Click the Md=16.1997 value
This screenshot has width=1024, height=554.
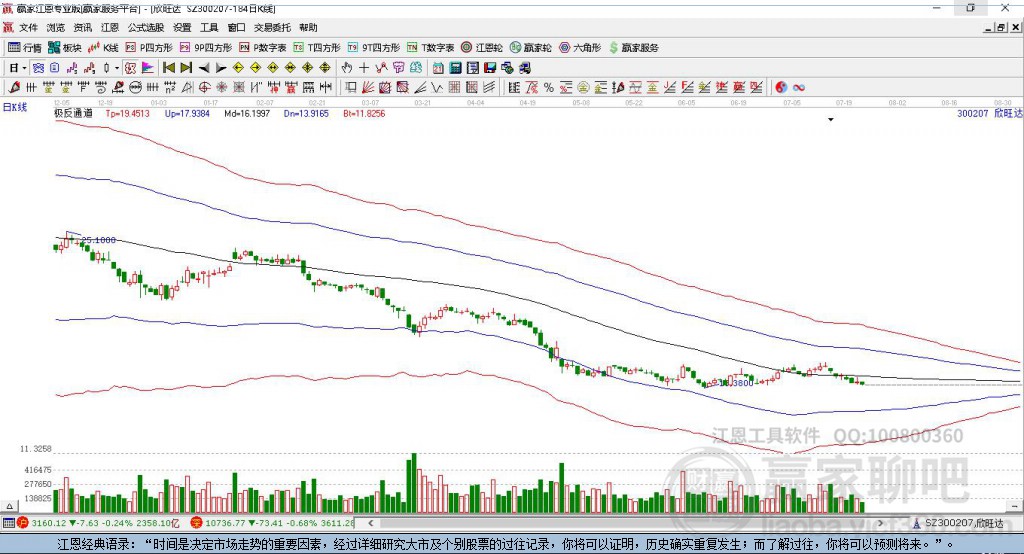pyautogui.click(x=247, y=113)
